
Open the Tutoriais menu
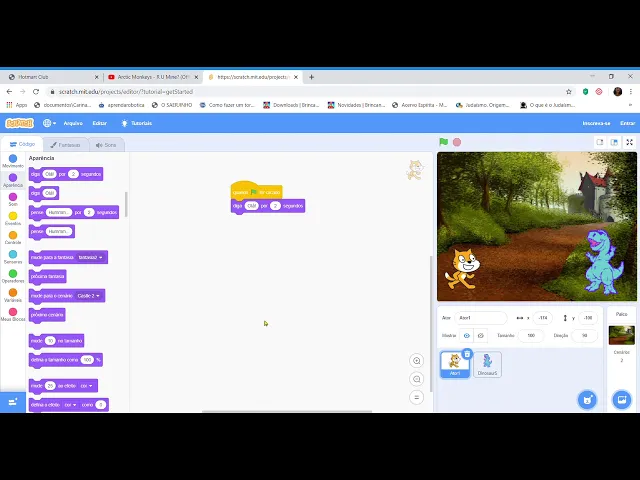coord(137,123)
